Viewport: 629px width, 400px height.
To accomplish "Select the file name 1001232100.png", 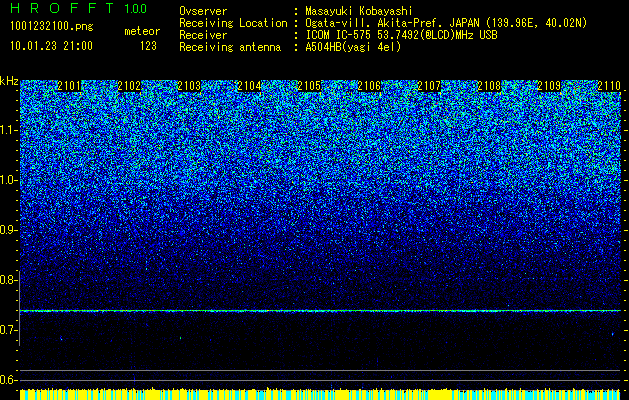I will click(52, 26).
